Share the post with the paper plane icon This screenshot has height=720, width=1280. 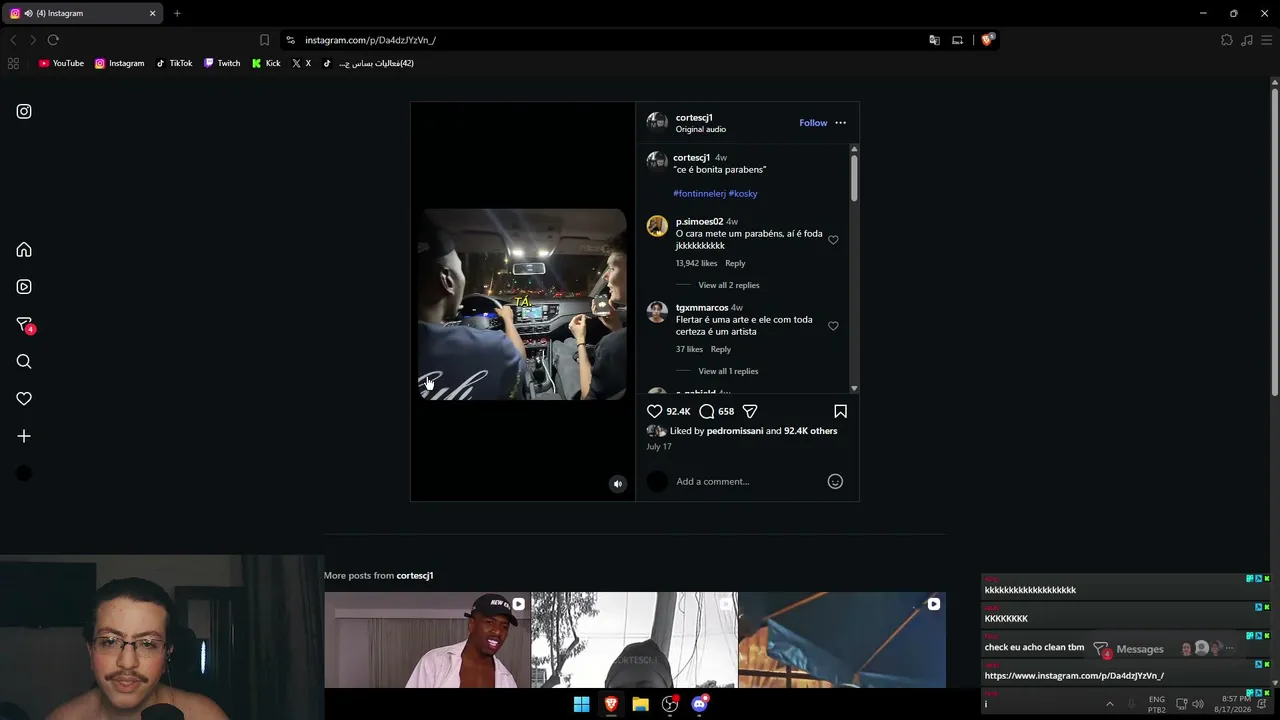(x=750, y=411)
